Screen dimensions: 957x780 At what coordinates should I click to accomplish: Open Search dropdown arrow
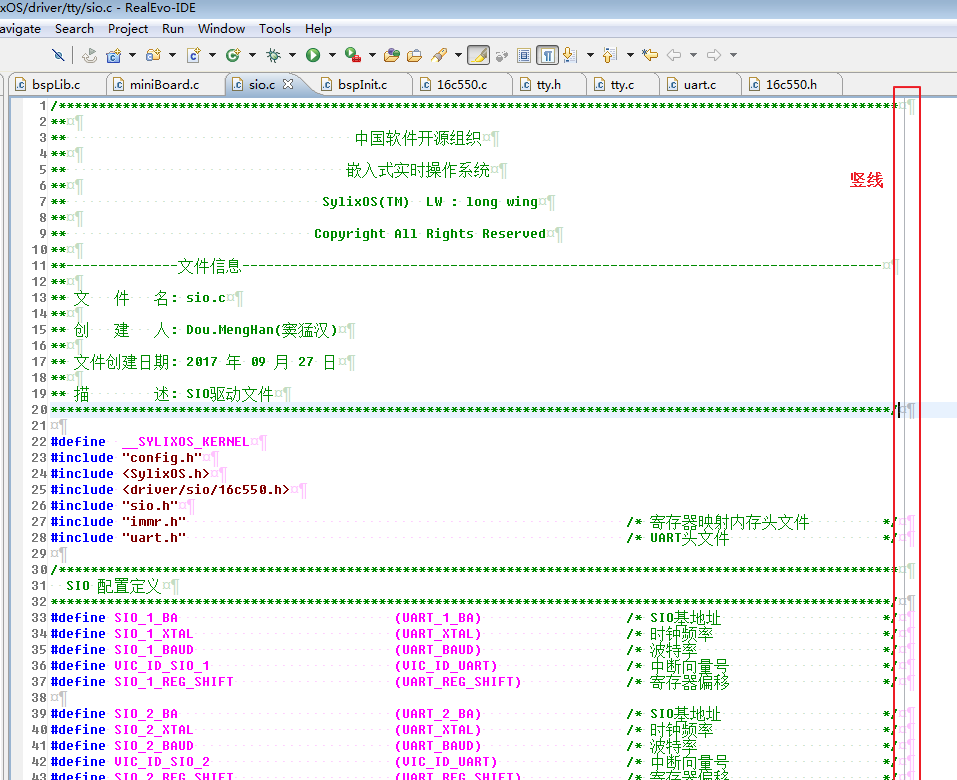pyautogui.click(x=458, y=56)
